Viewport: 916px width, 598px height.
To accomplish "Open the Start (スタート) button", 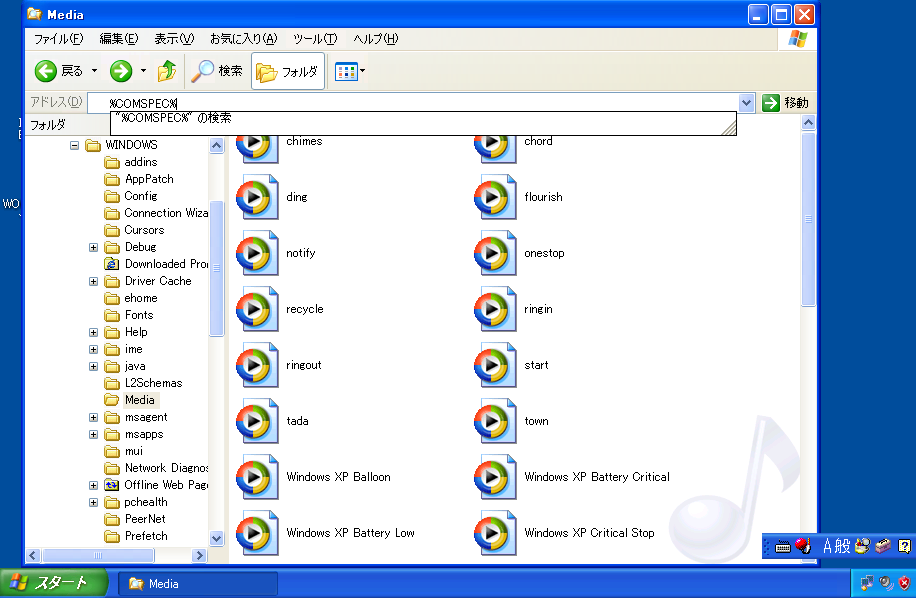I will tap(54, 583).
